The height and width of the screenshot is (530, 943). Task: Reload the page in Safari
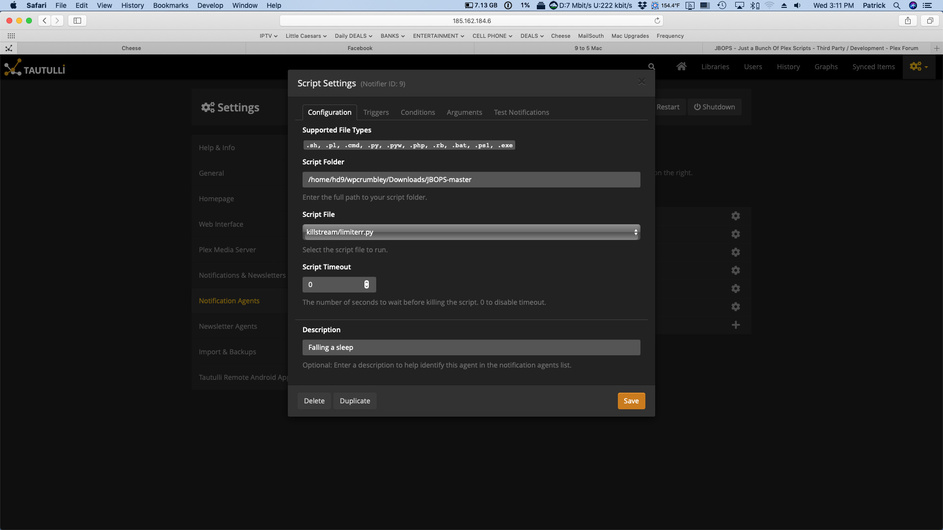coord(657,20)
